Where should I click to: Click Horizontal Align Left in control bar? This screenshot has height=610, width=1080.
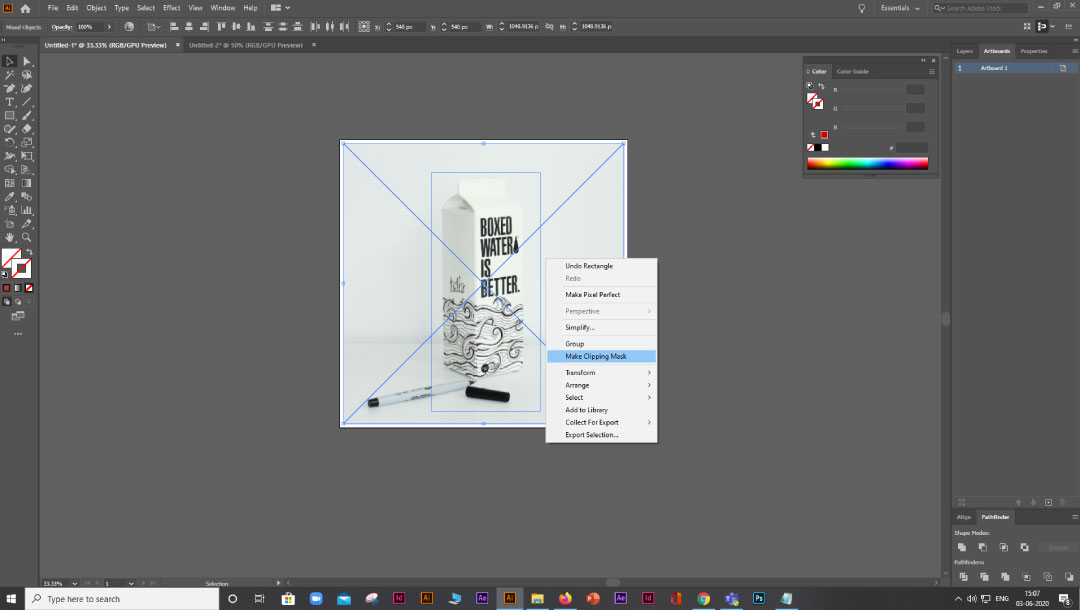tap(174, 27)
